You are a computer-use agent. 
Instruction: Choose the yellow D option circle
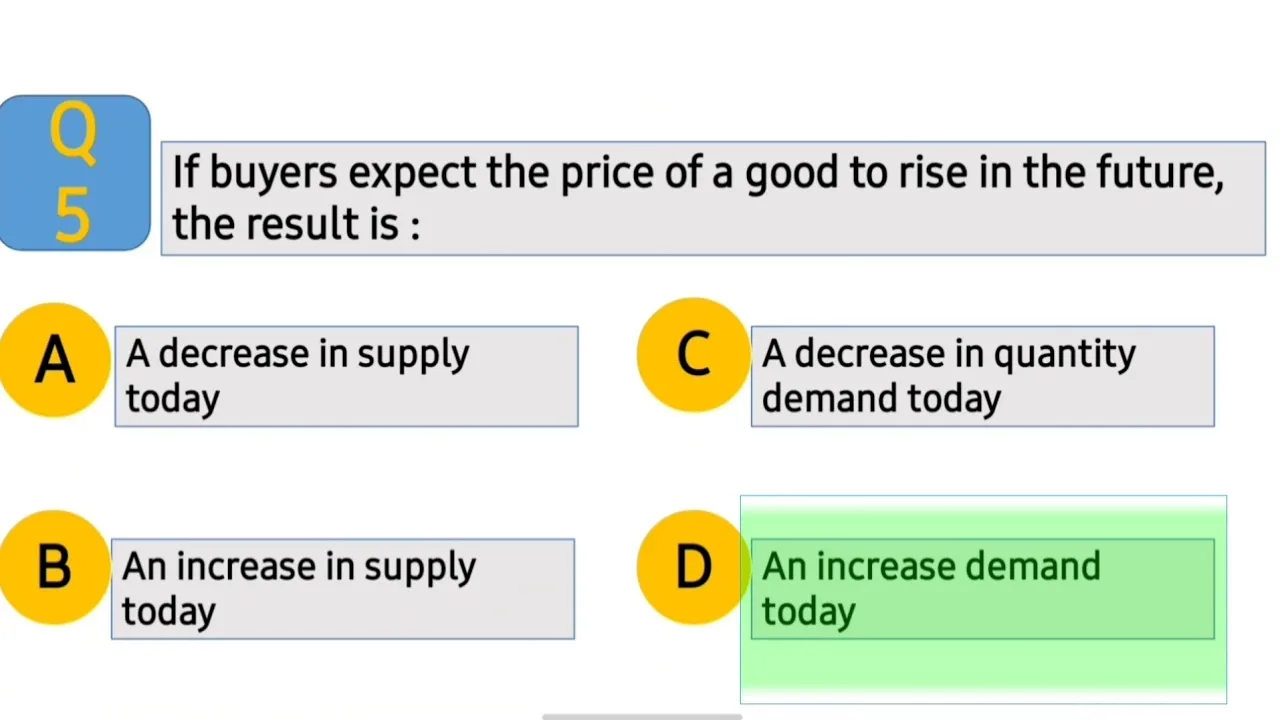click(693, 567)
